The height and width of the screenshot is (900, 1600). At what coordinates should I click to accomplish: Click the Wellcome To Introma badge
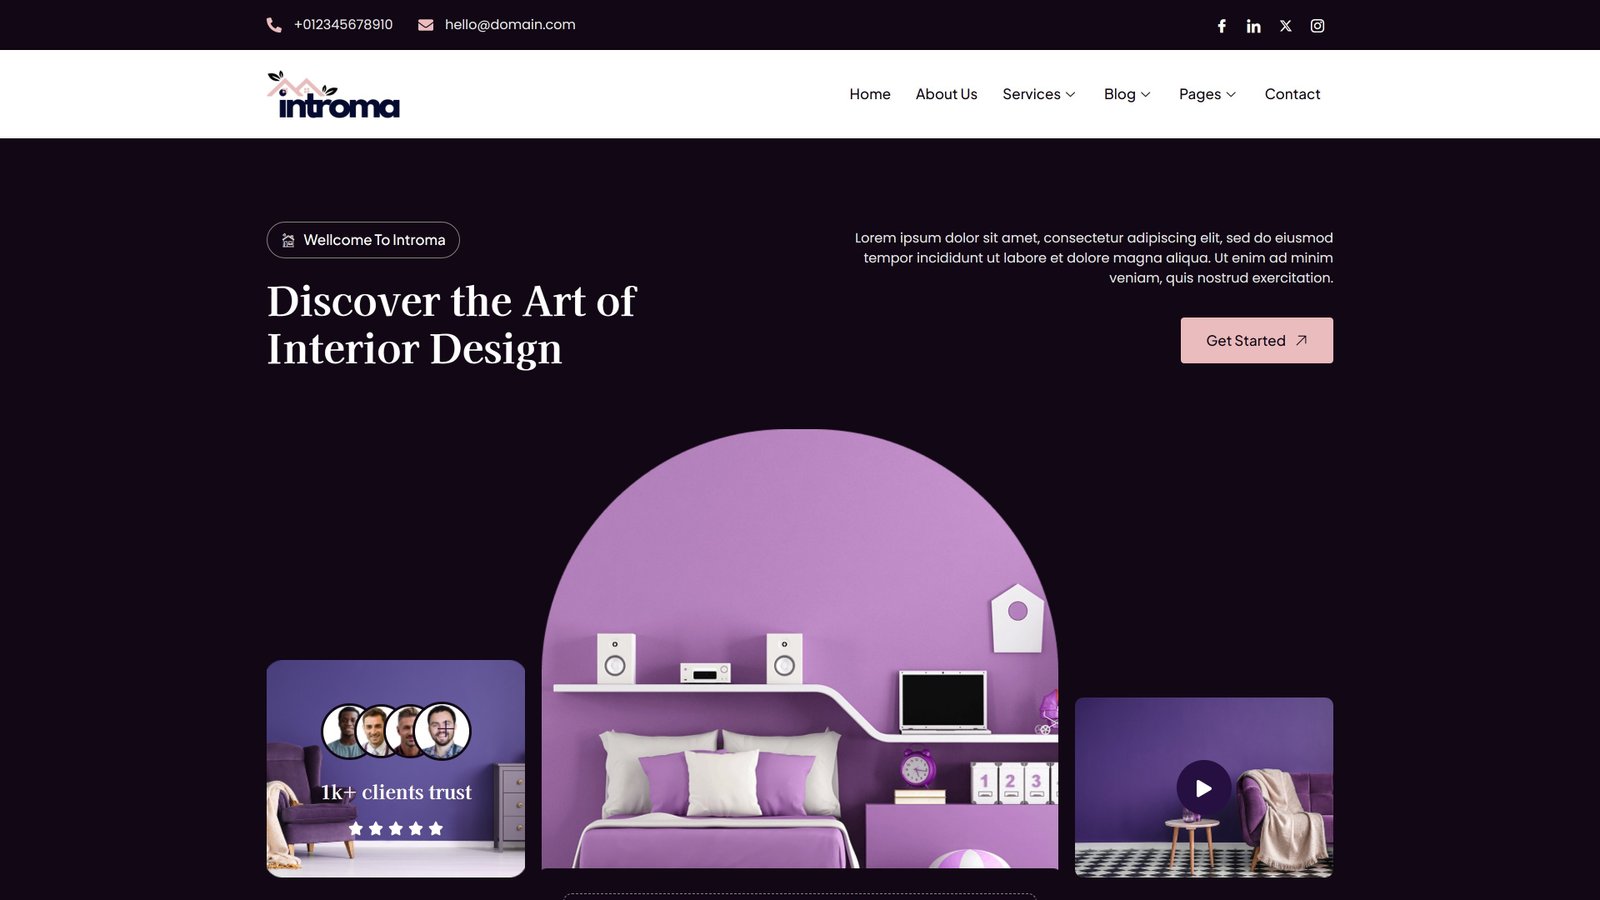coord(363,240)
